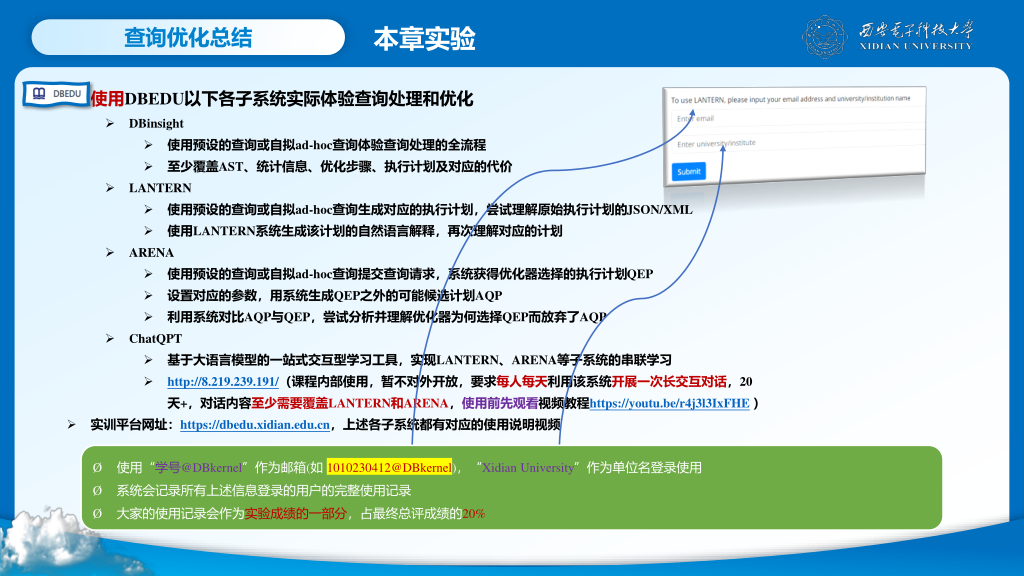Click the DBinsight bullet heading
Image resolution: width=1024 pixels, height=576 pixels.
156,123
